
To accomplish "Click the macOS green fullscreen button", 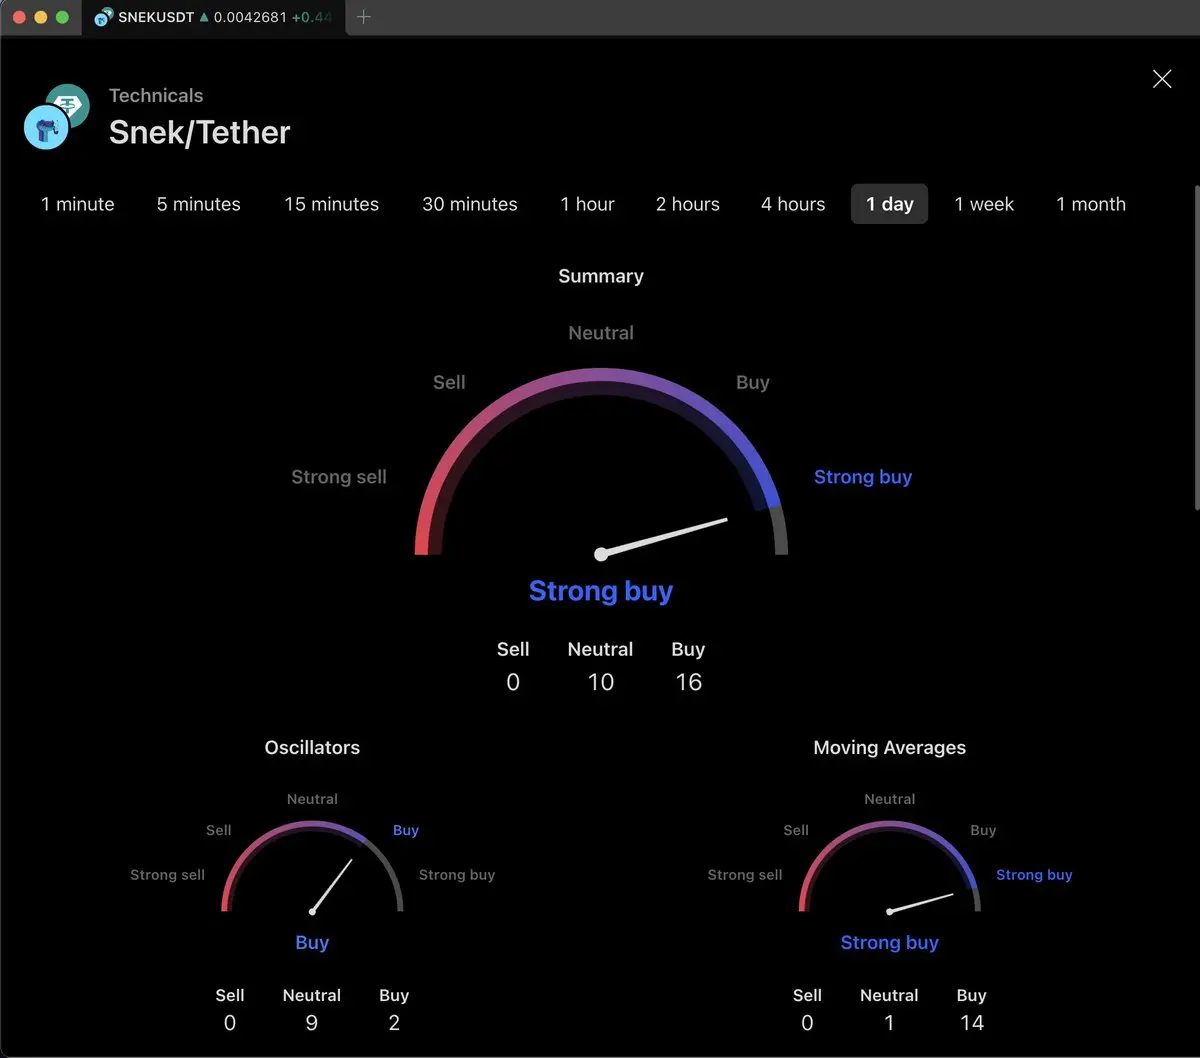I will click(63, 18).
